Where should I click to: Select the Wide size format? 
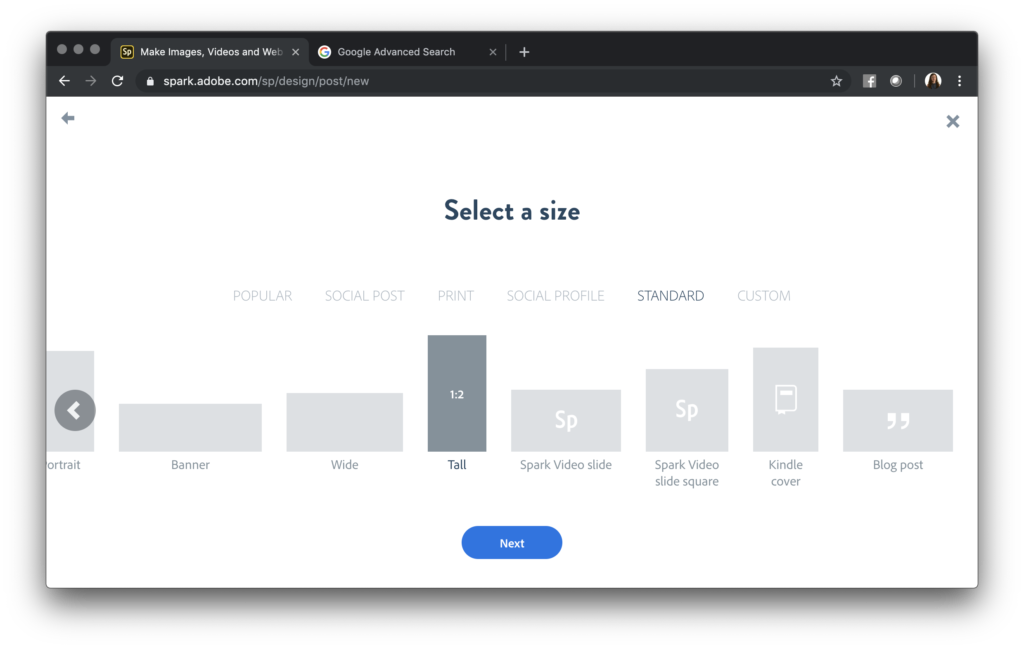pyautogui.click(x=344, y=420)
